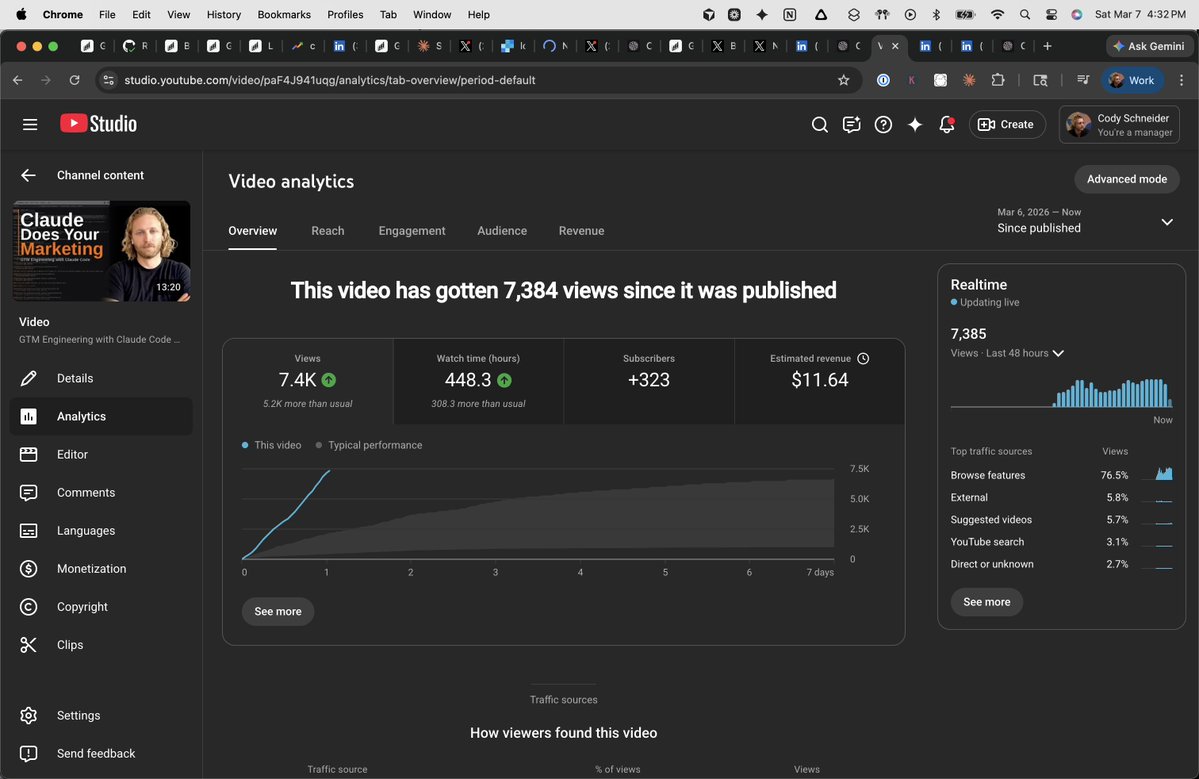The height and width of the screenshot is (779, 1199).
Task: Click the This video chart legend
Action: point(271,445)
